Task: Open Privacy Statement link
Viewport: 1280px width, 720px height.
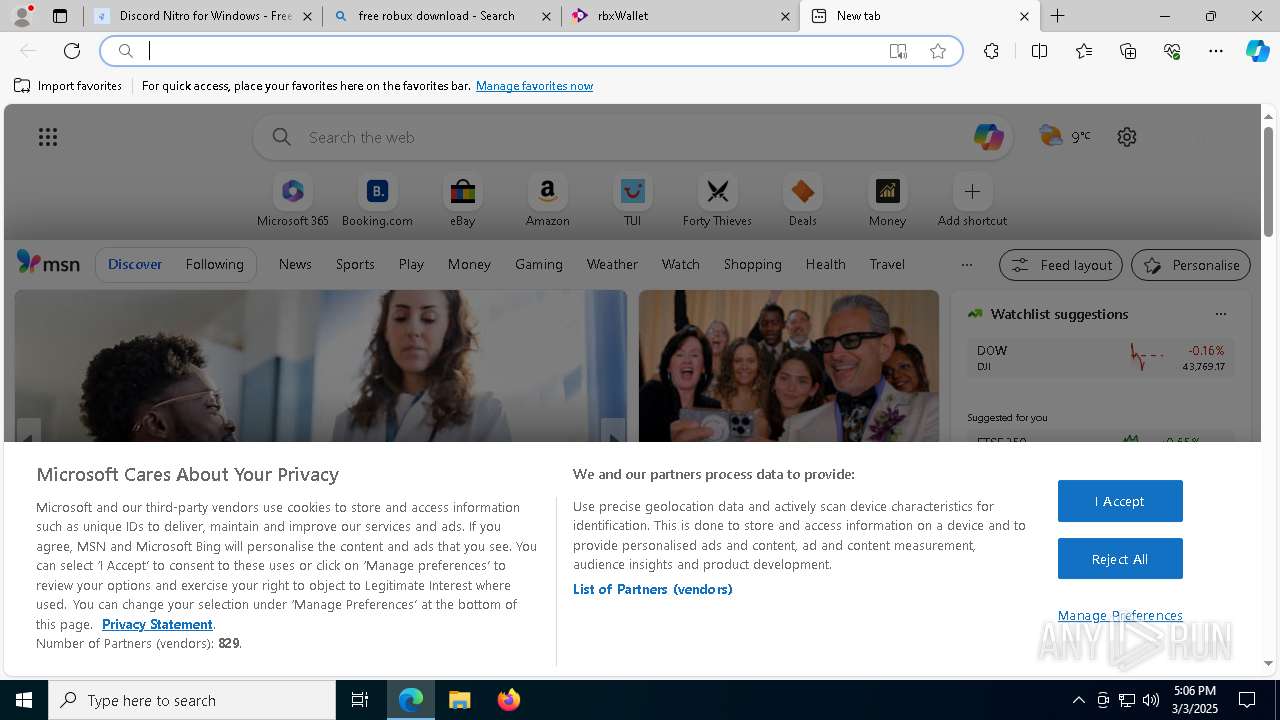Action: pyautogui.click(x=157, y=624)
